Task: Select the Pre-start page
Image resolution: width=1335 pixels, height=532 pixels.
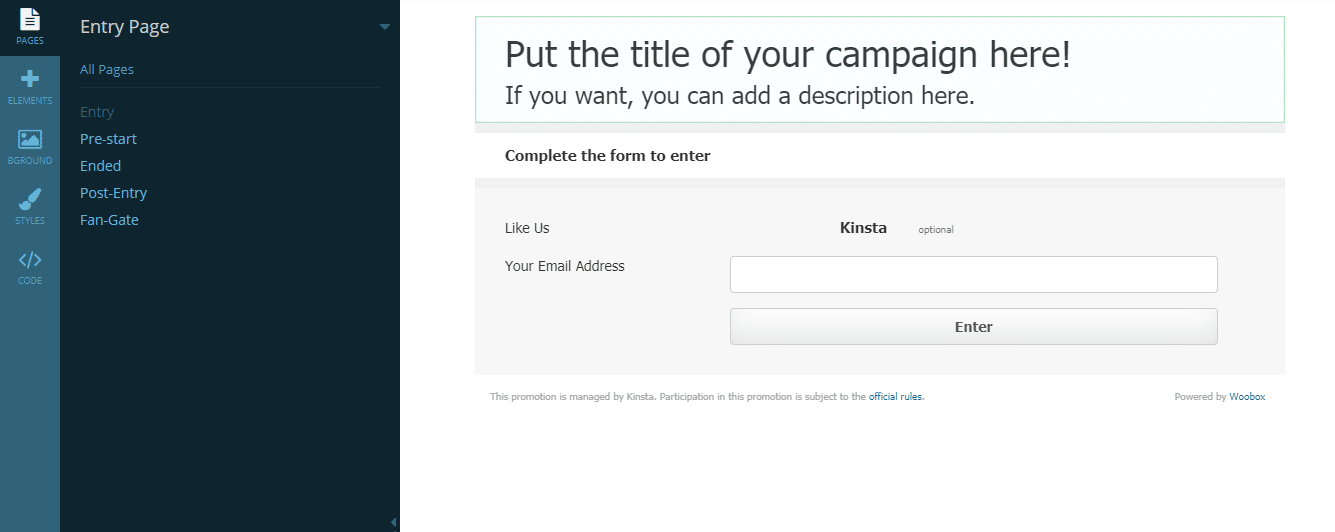Action: coord(108,139)
